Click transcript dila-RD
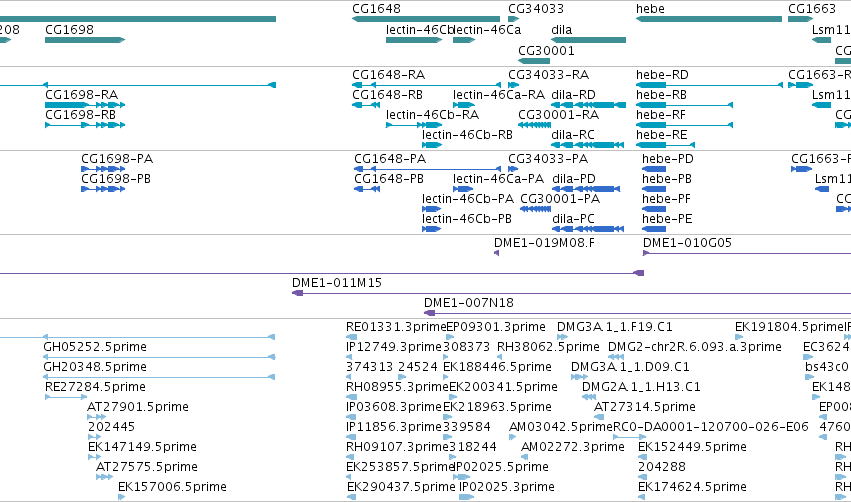This screenshot has height=502, width=851. 588,105
